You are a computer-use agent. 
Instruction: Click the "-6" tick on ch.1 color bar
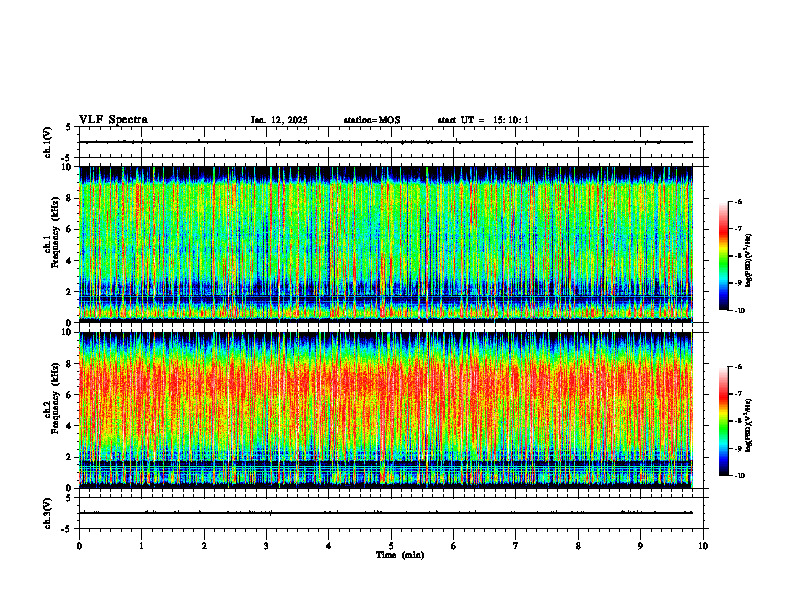(738, 202)
